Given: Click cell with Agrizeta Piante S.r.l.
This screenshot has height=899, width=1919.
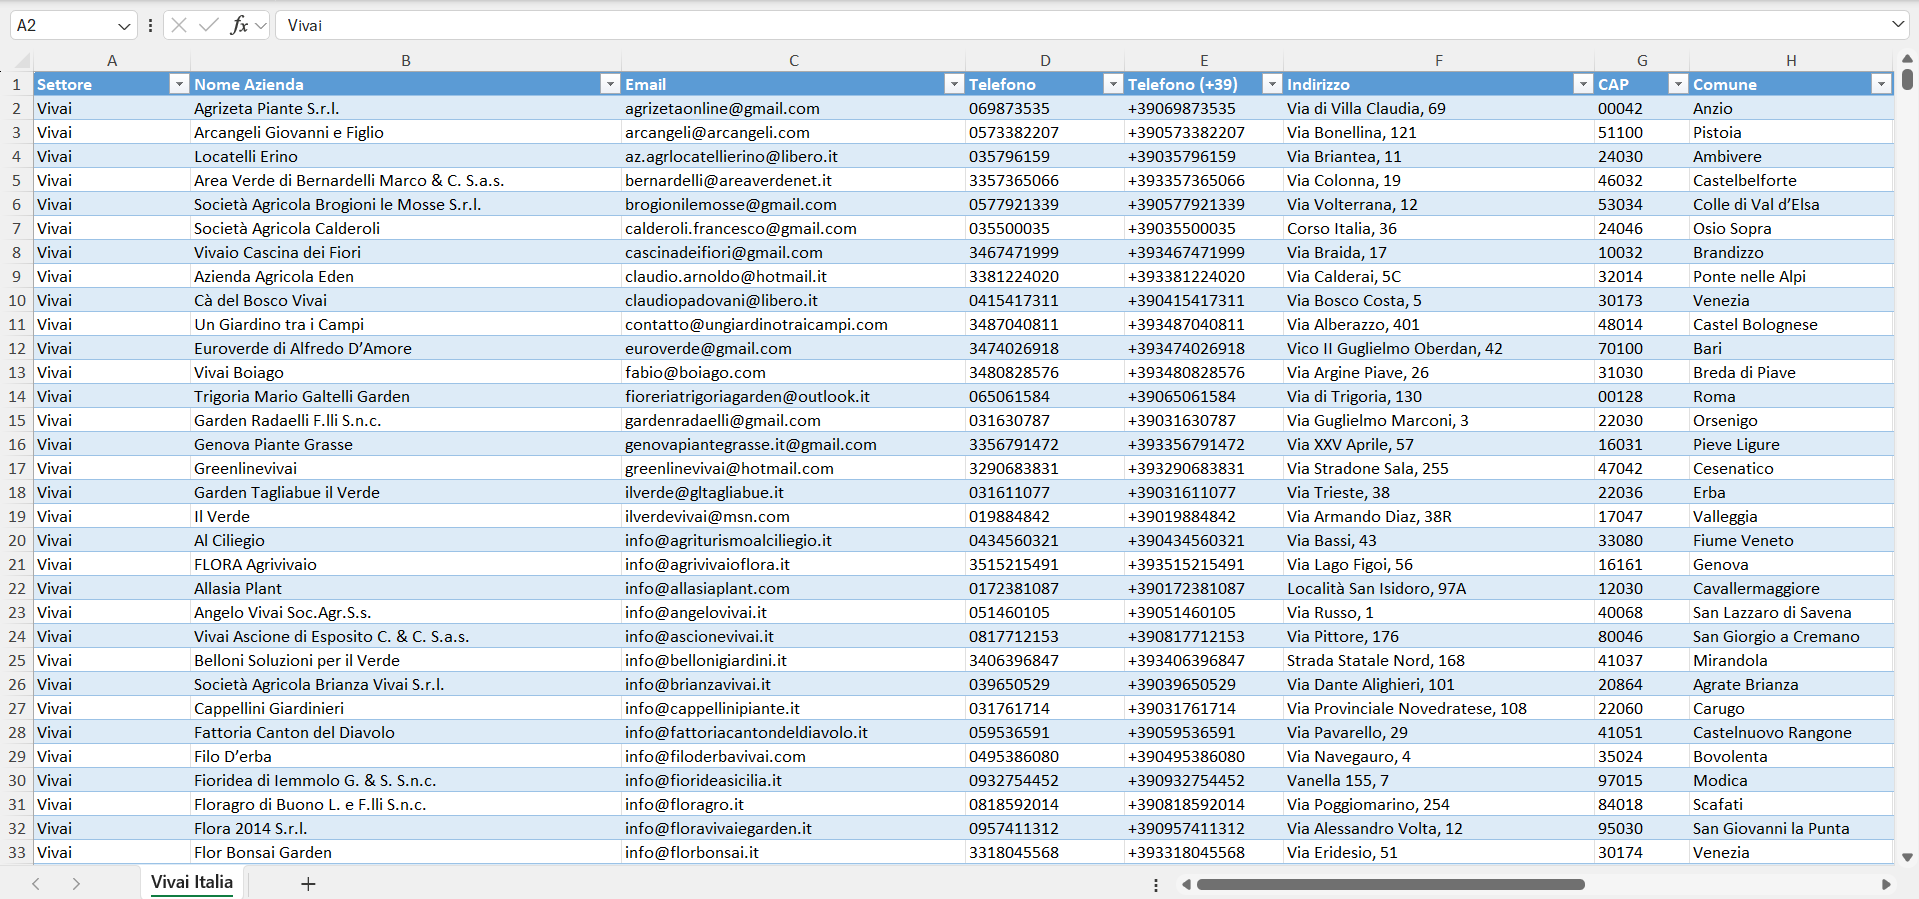Looking at the screenshot, I should (406, 108).
